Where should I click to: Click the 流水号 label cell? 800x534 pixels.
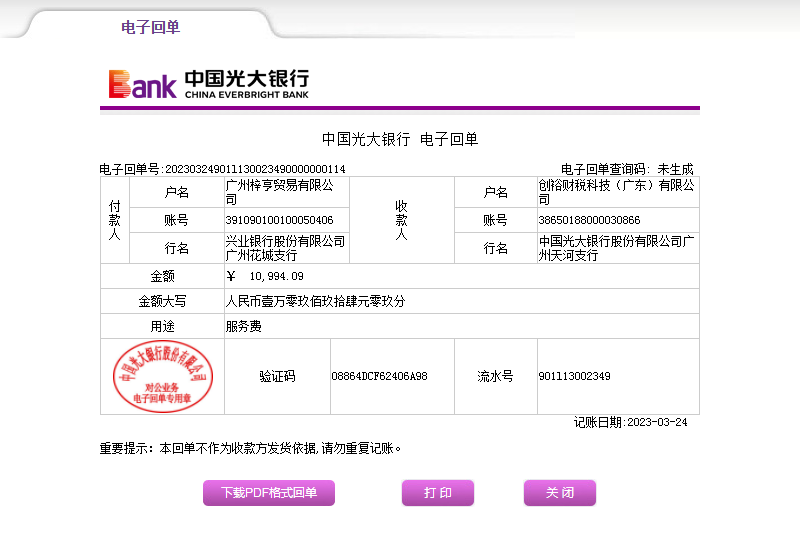click(495, 376)
